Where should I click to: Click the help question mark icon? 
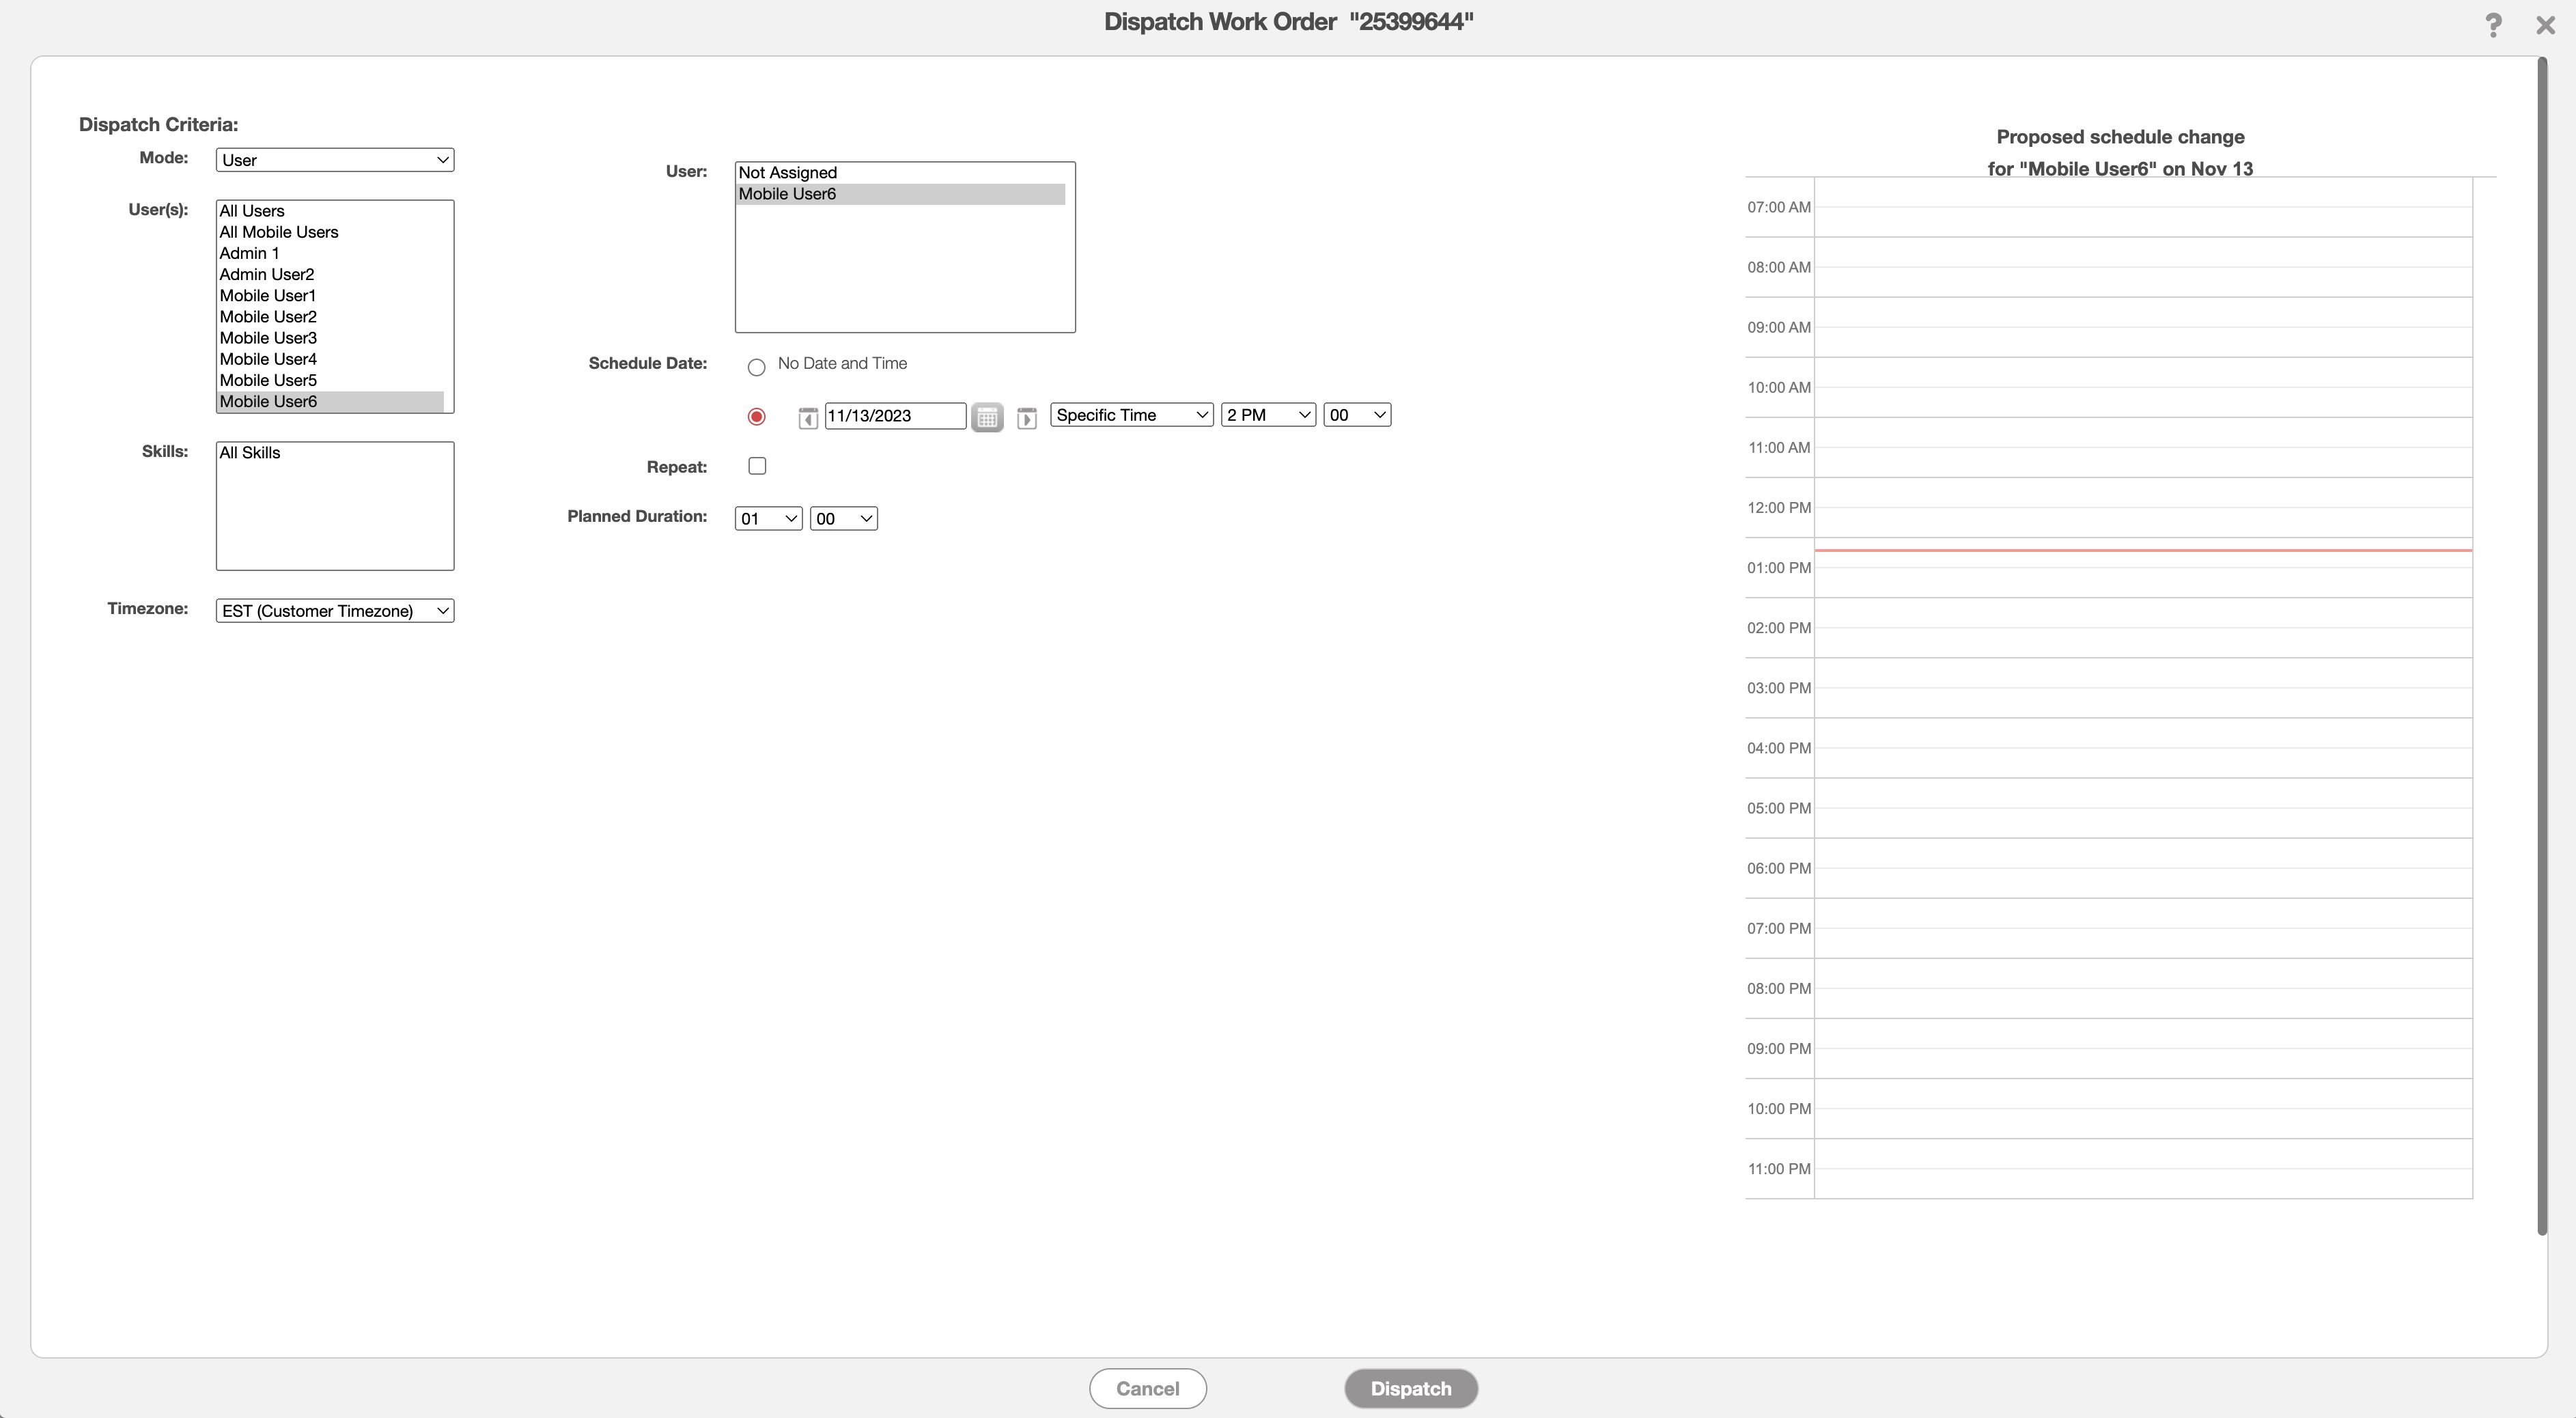point(2493,25)
